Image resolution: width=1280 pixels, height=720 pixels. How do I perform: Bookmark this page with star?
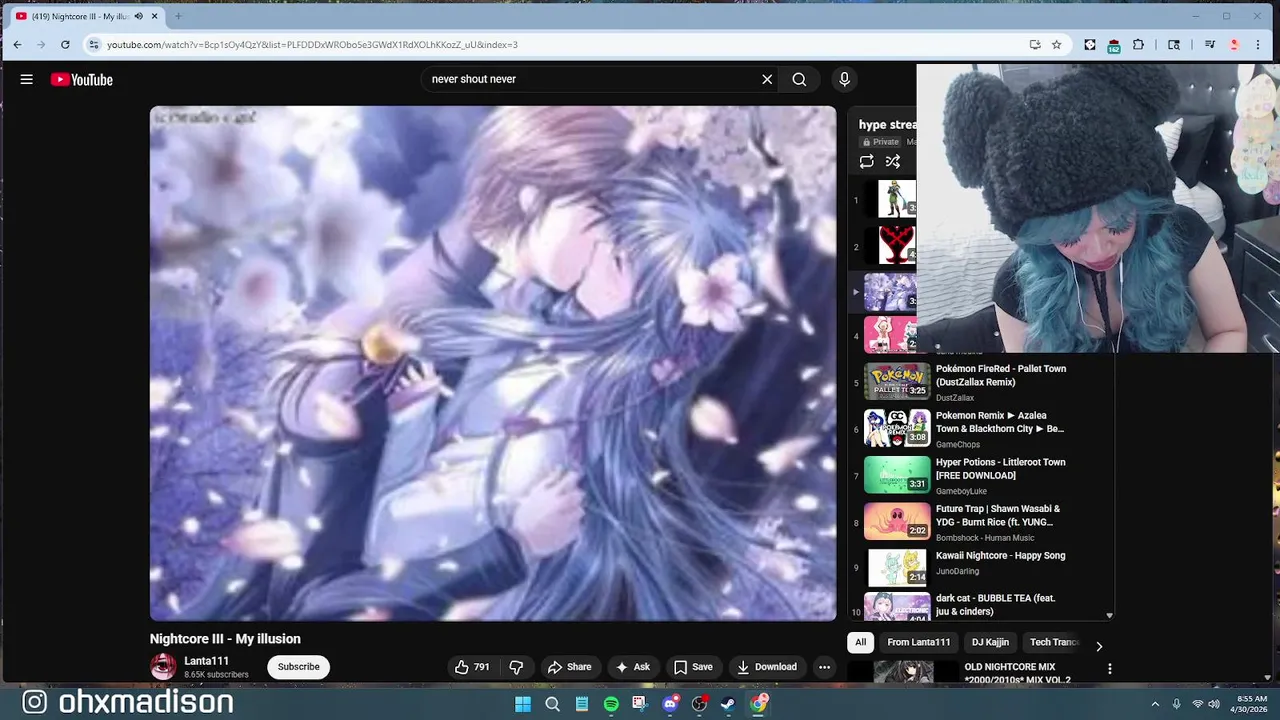pos(1057,44)
